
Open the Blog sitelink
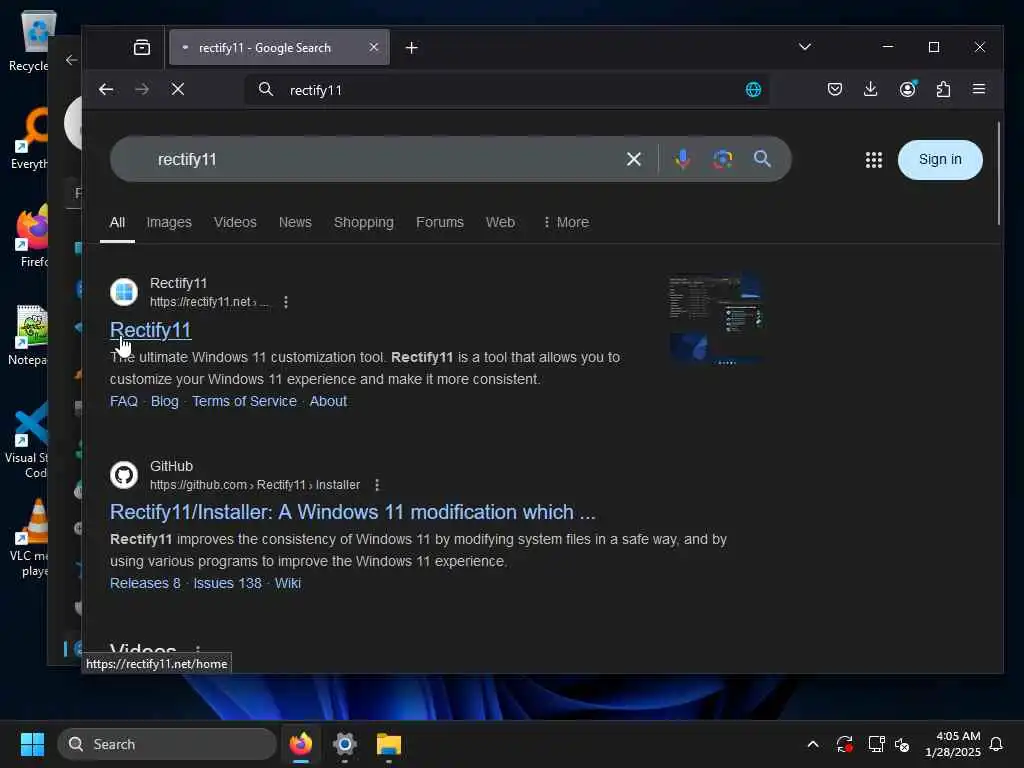pyautogui.click(x=165, y=401)
